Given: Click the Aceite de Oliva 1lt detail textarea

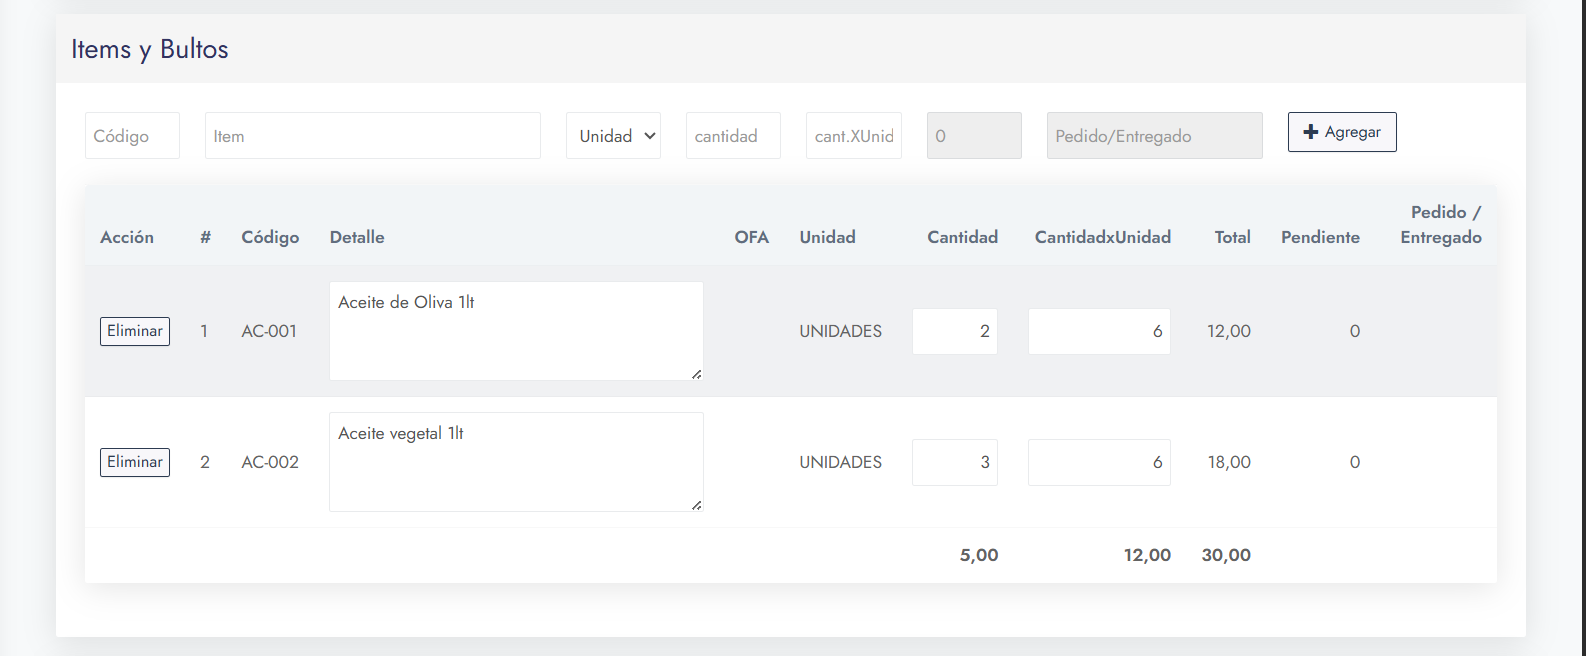Looking at the screenshot, I should 516,331.
